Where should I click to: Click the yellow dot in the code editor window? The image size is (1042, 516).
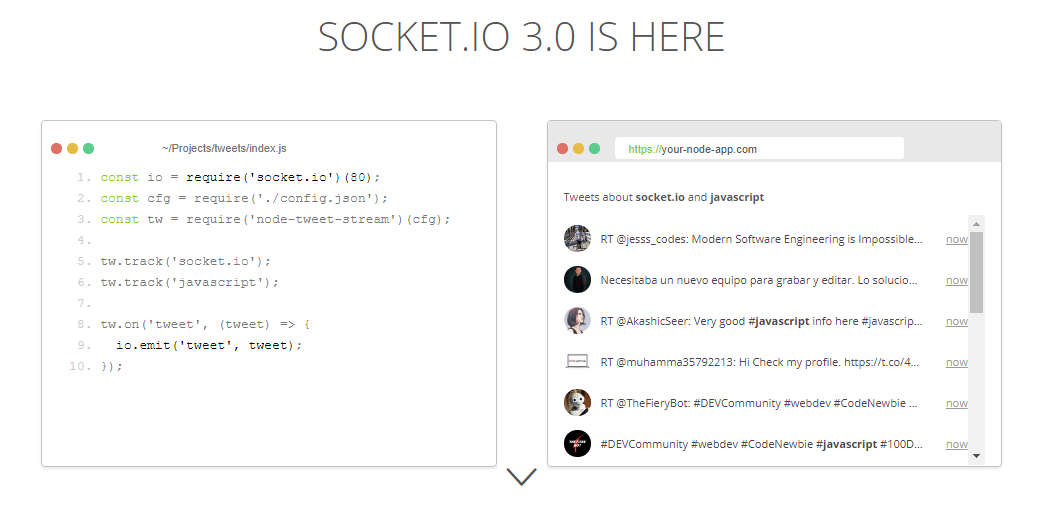click(72, 148)
